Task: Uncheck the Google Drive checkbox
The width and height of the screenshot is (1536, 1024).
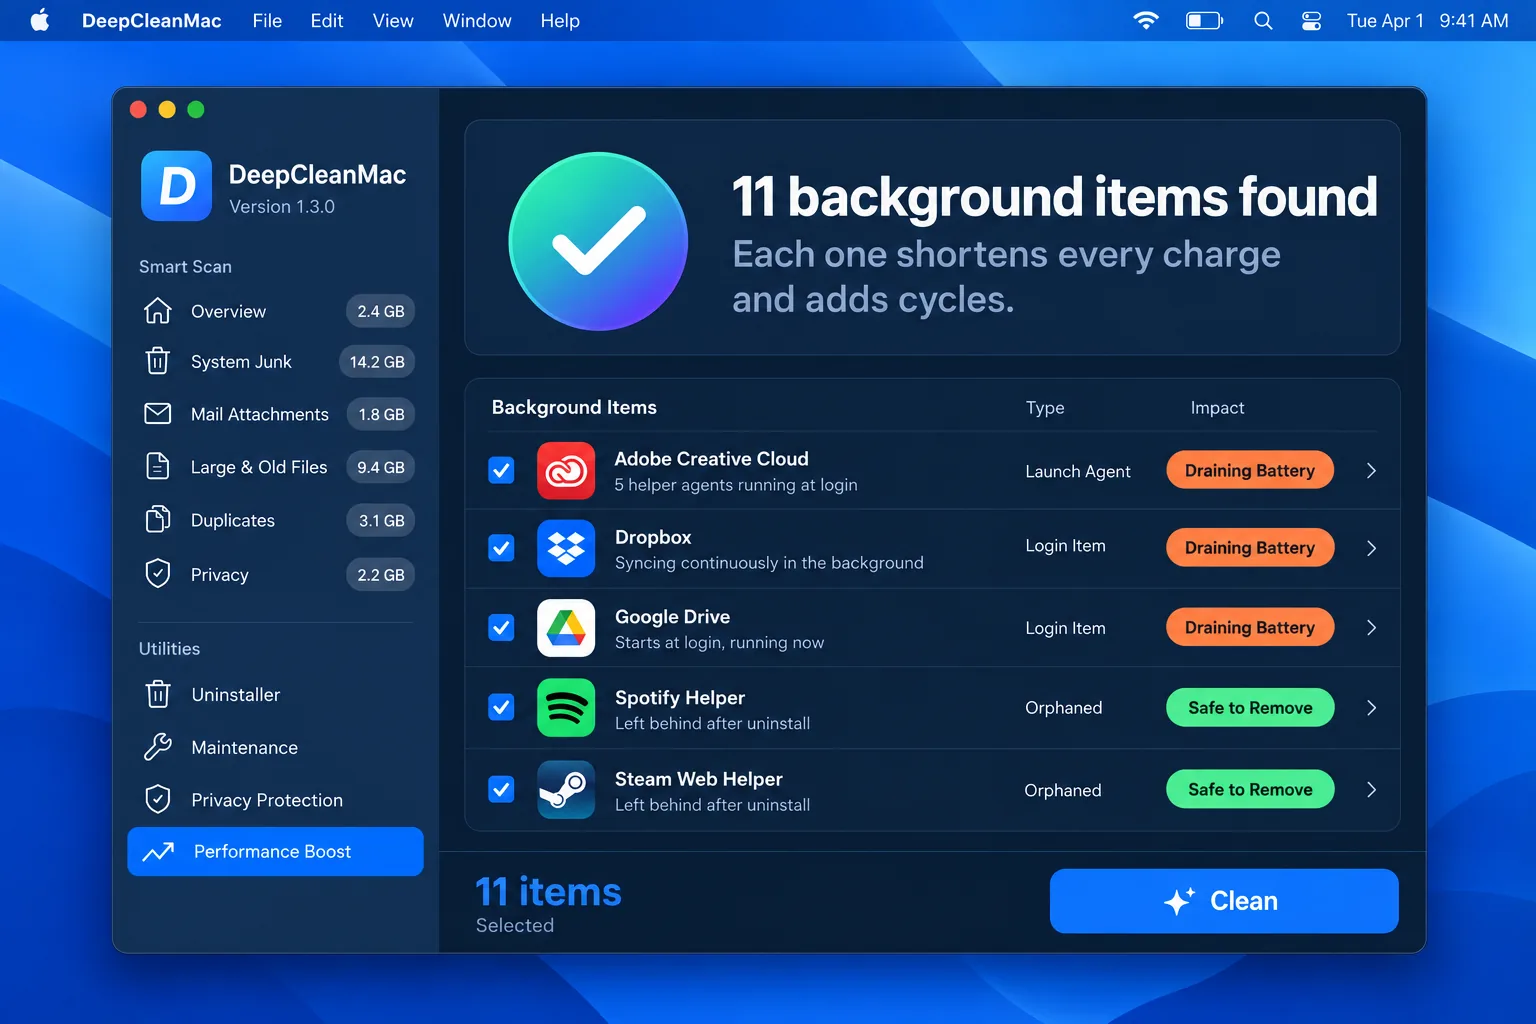Action: pyautogui.click(x=501, y=628)
